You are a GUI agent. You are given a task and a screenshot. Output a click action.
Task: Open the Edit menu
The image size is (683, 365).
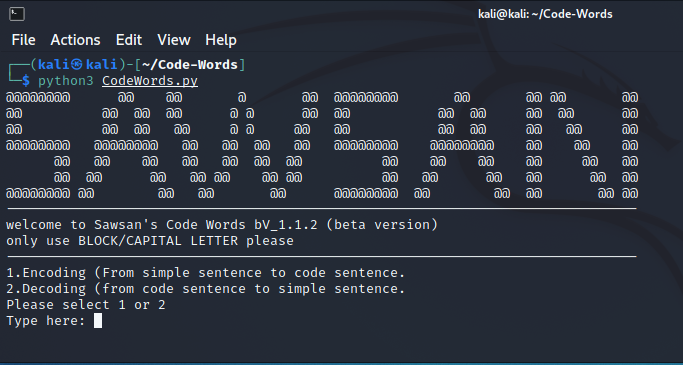(129, 40)
